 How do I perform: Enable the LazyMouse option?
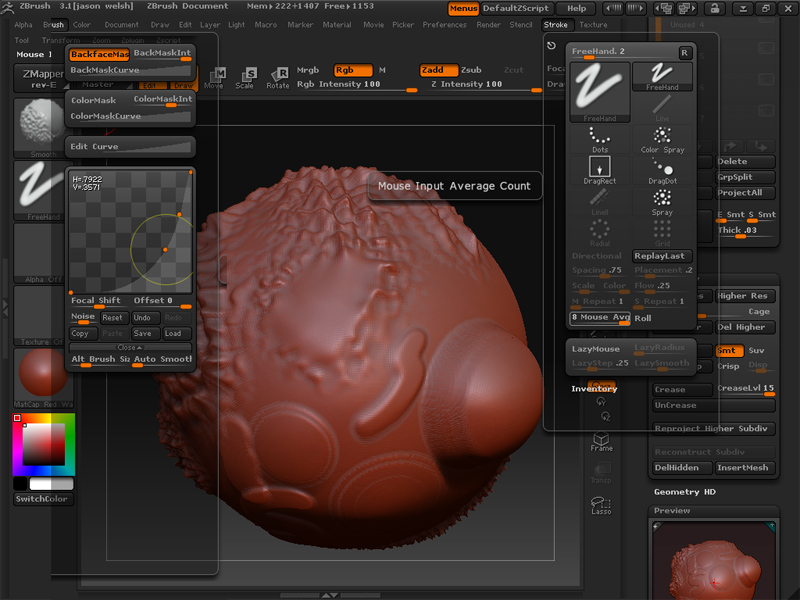pos(596,349)
